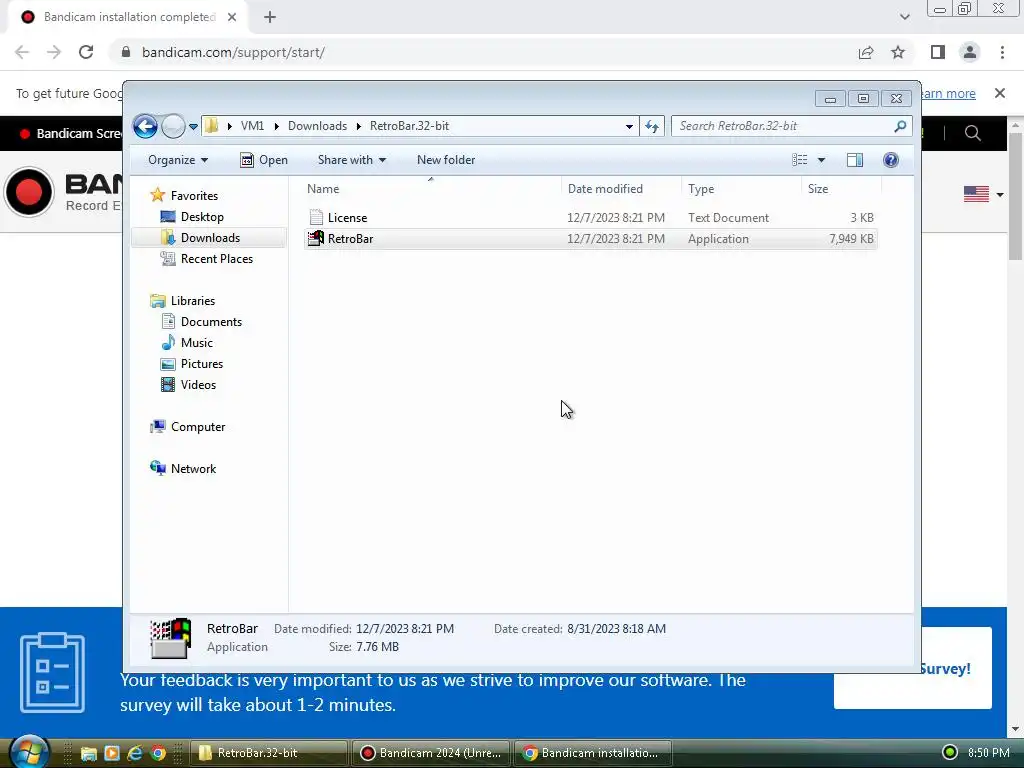Dismiss the Chrome notification bar

pyautogui.click(x=1000, y=93)
